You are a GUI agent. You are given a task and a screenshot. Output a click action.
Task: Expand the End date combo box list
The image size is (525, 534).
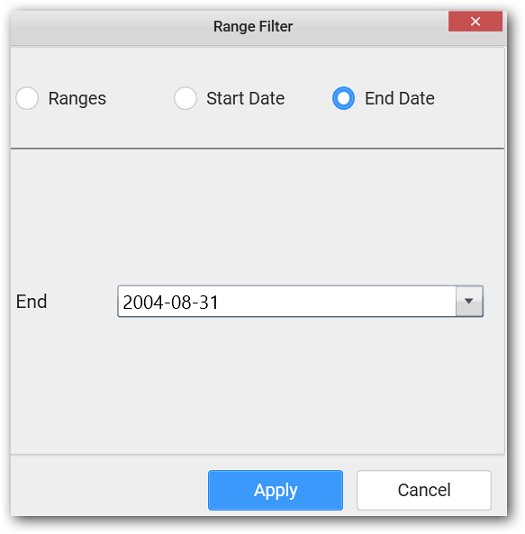click(469, 301)
